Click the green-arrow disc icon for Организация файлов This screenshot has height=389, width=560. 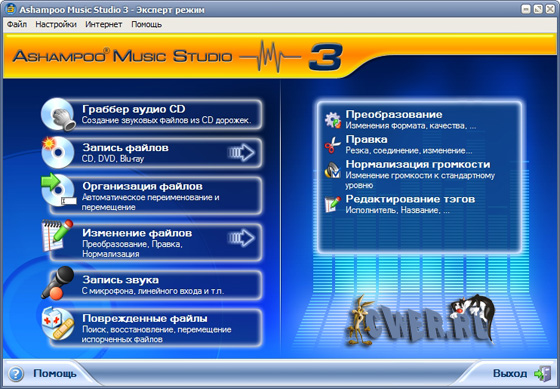pyautogui.click(x=58, y=190)
